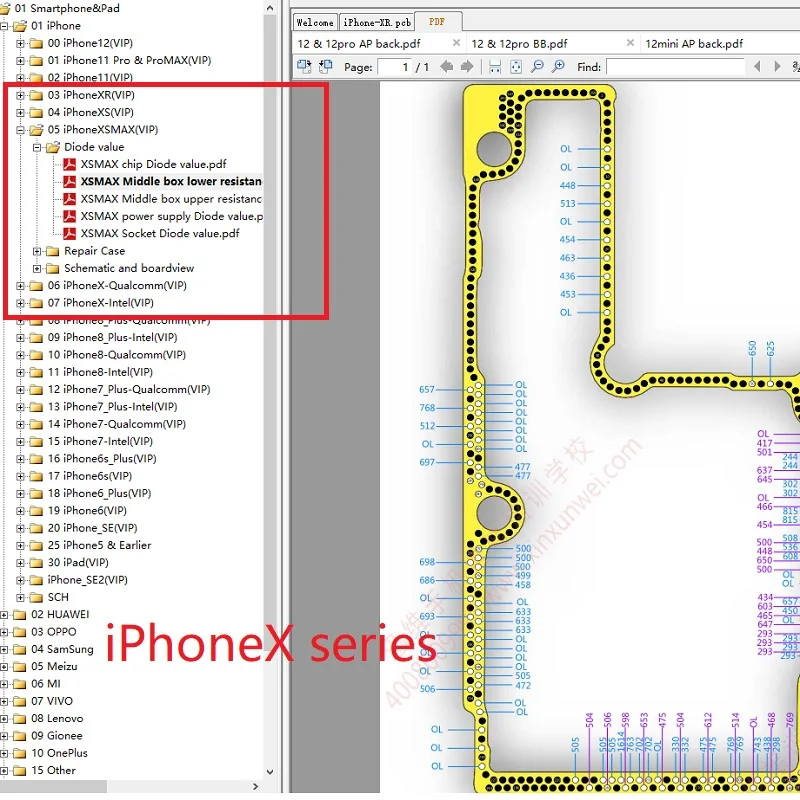Open the 12 & 12pro BB.pdf tab
Image resolution: width=800 pixels, height=800 pixels.
519,44
